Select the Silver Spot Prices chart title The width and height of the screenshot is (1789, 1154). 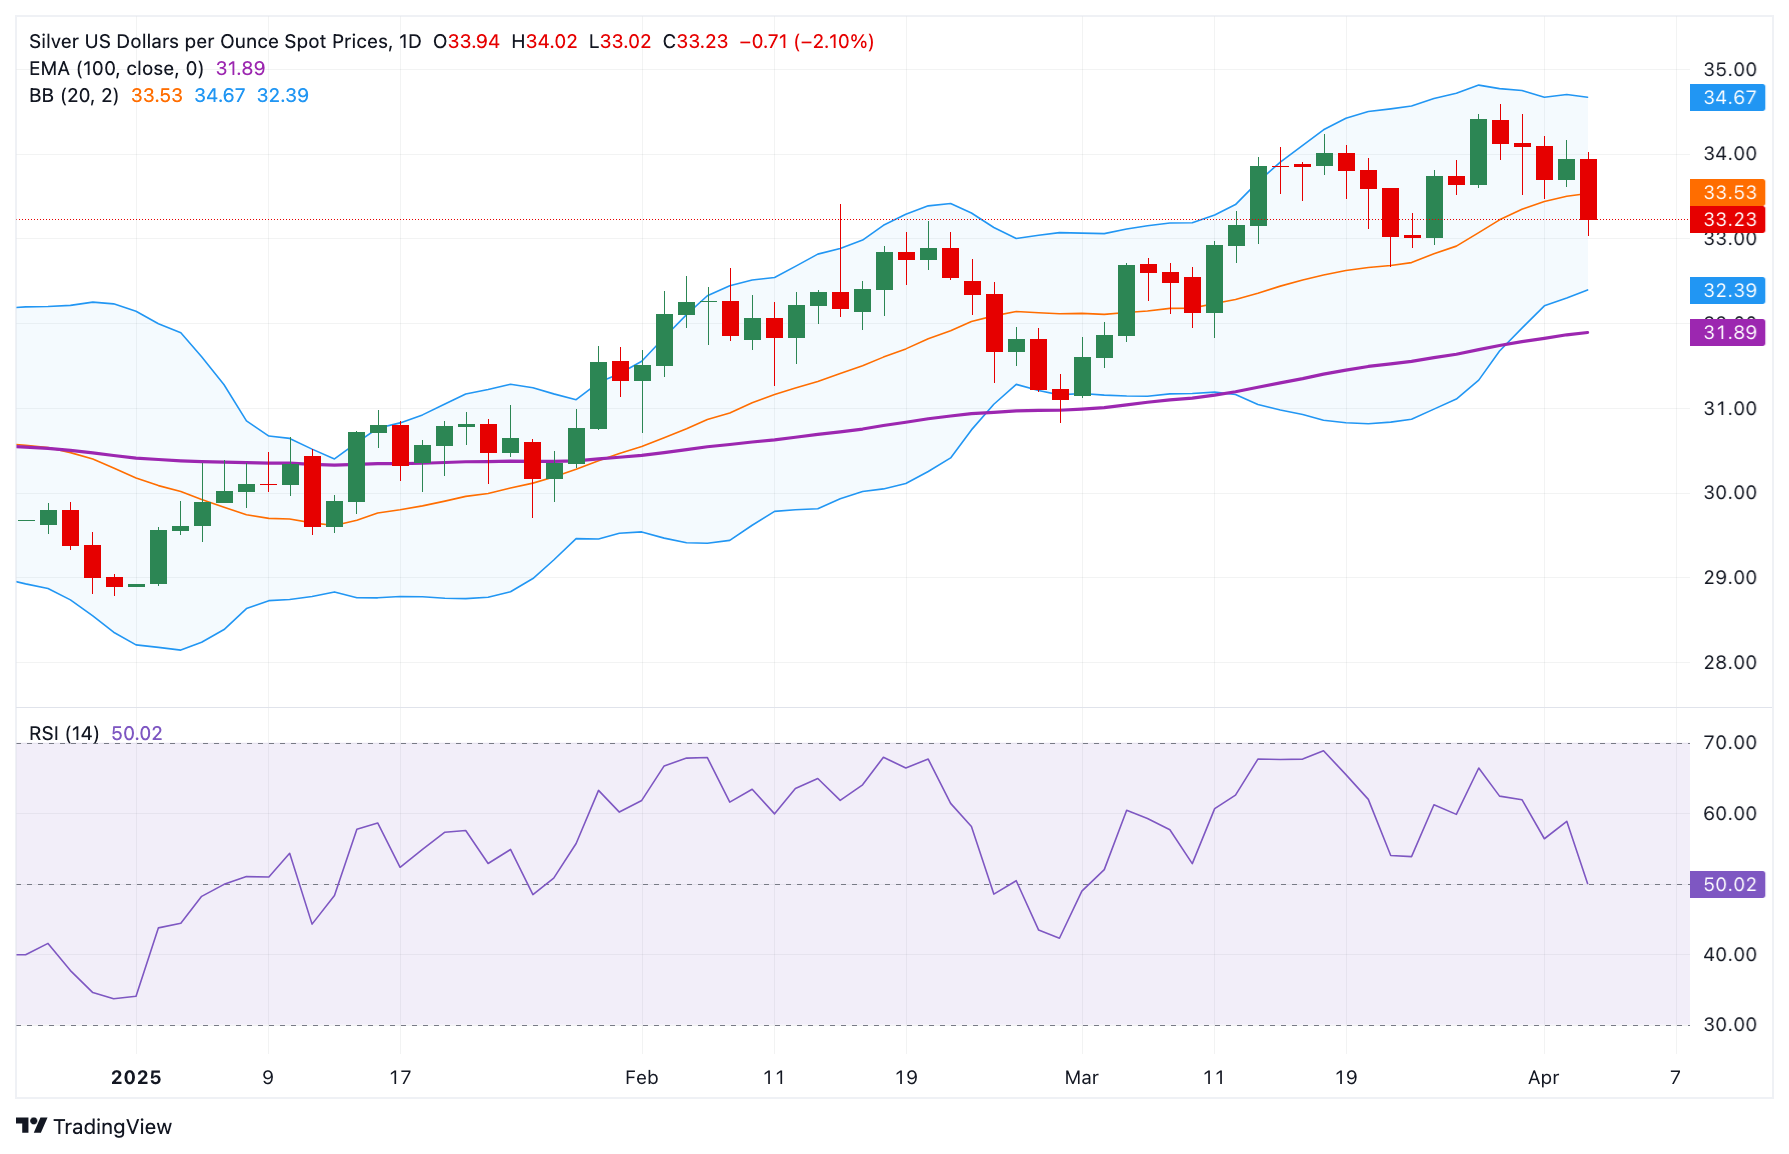pos(225,41)
